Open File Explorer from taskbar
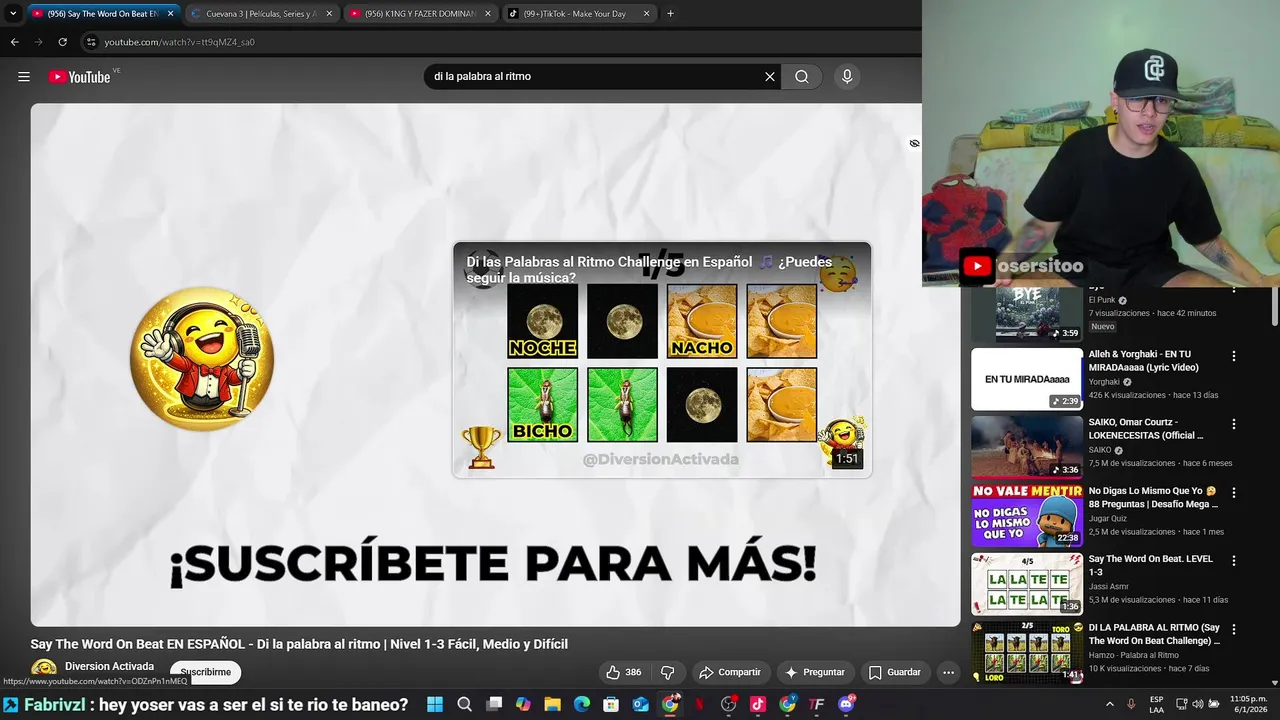This screenshot has width=1280, height=720. pos(552,705)
